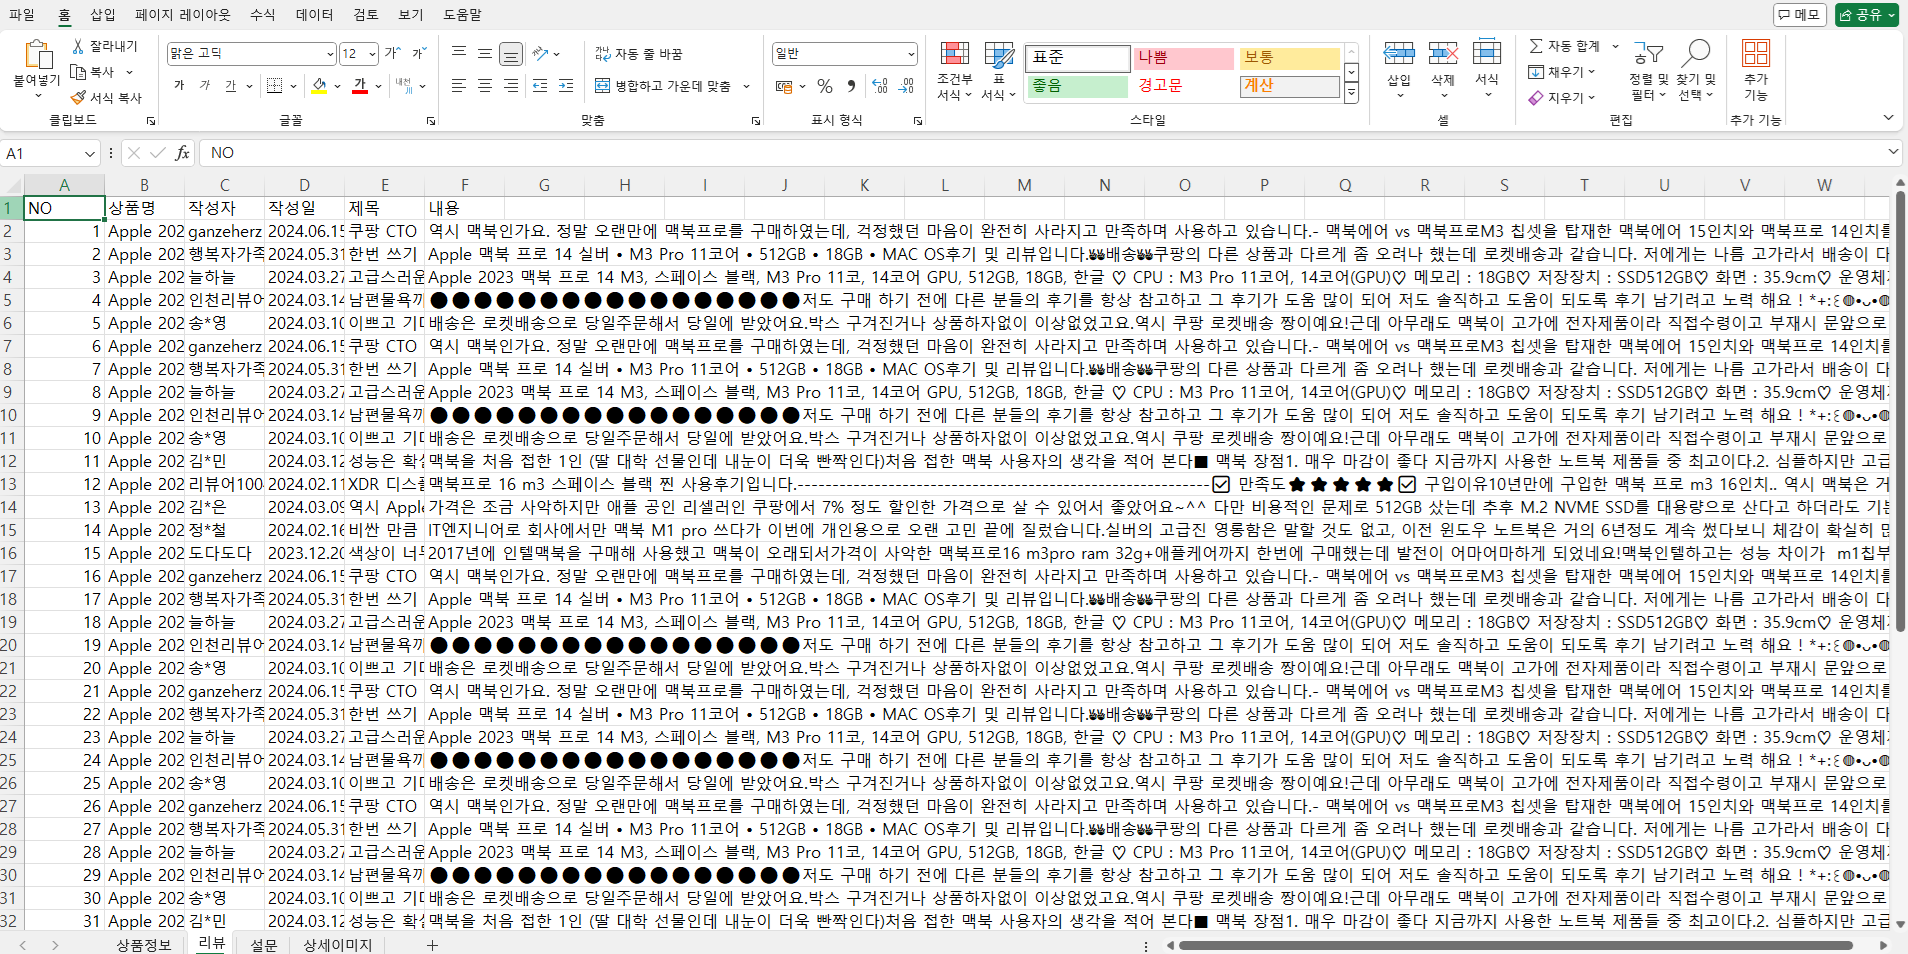The image size is (1908, 954).
Task: Click the 공유 share button
Action: coord(1865,15)
